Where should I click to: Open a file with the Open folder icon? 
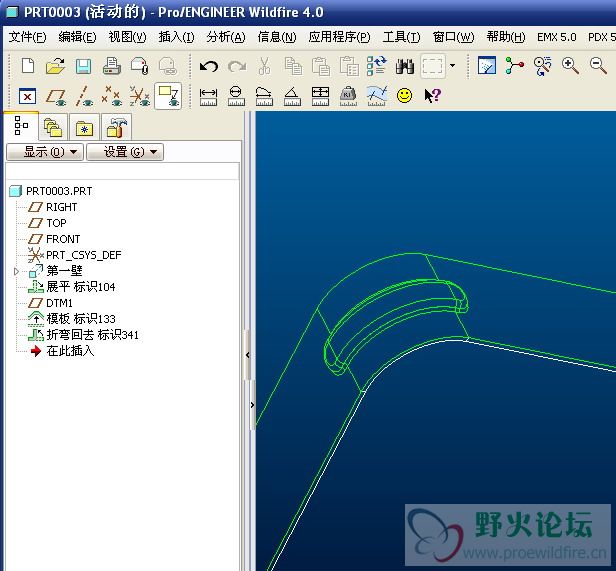55,66
